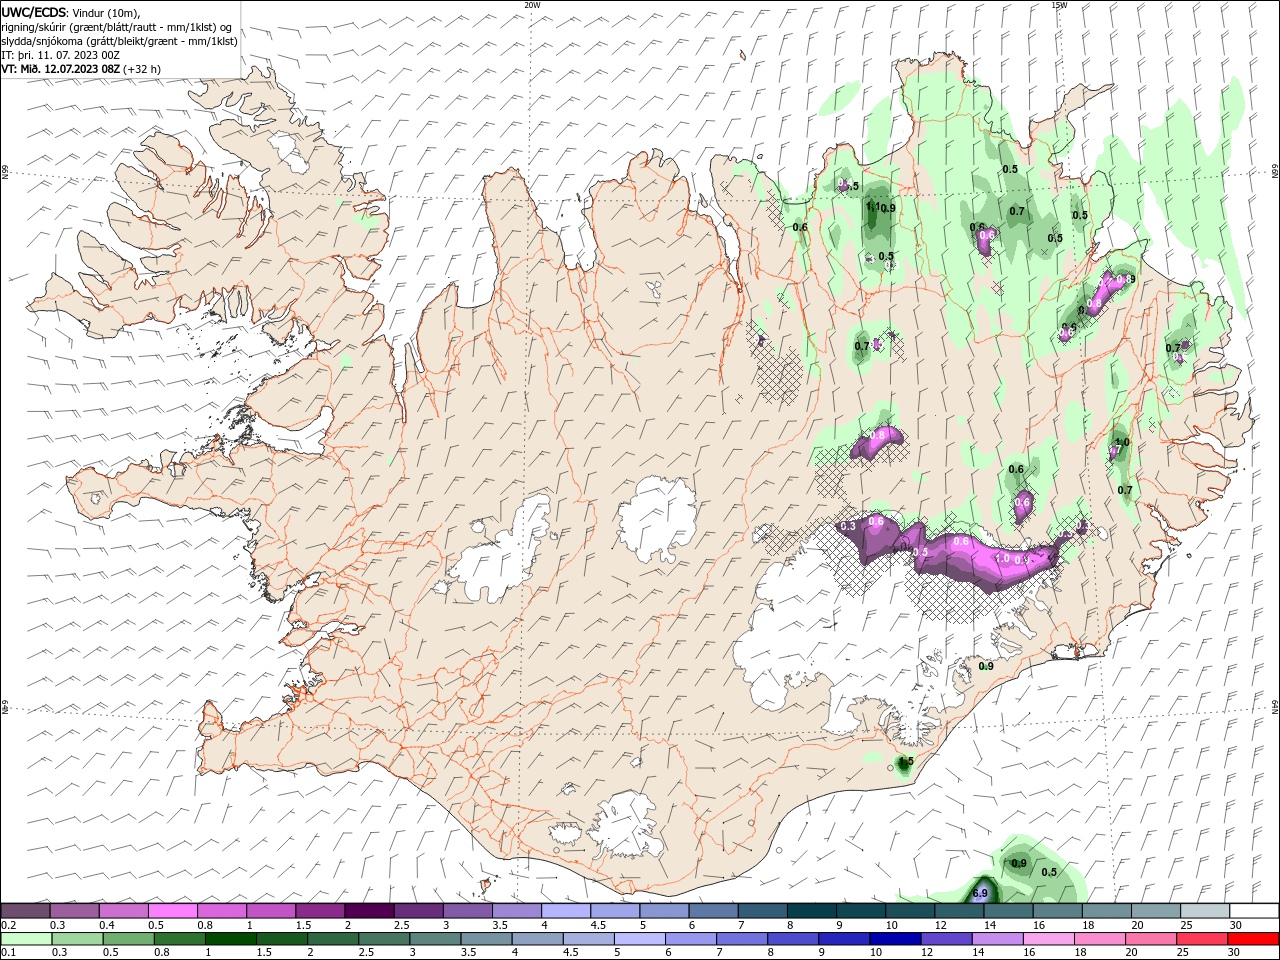1280x960 pixels.
Task: Pick the green rain-scale swatch labeled 0.5
Action: (x=128, y=938)
